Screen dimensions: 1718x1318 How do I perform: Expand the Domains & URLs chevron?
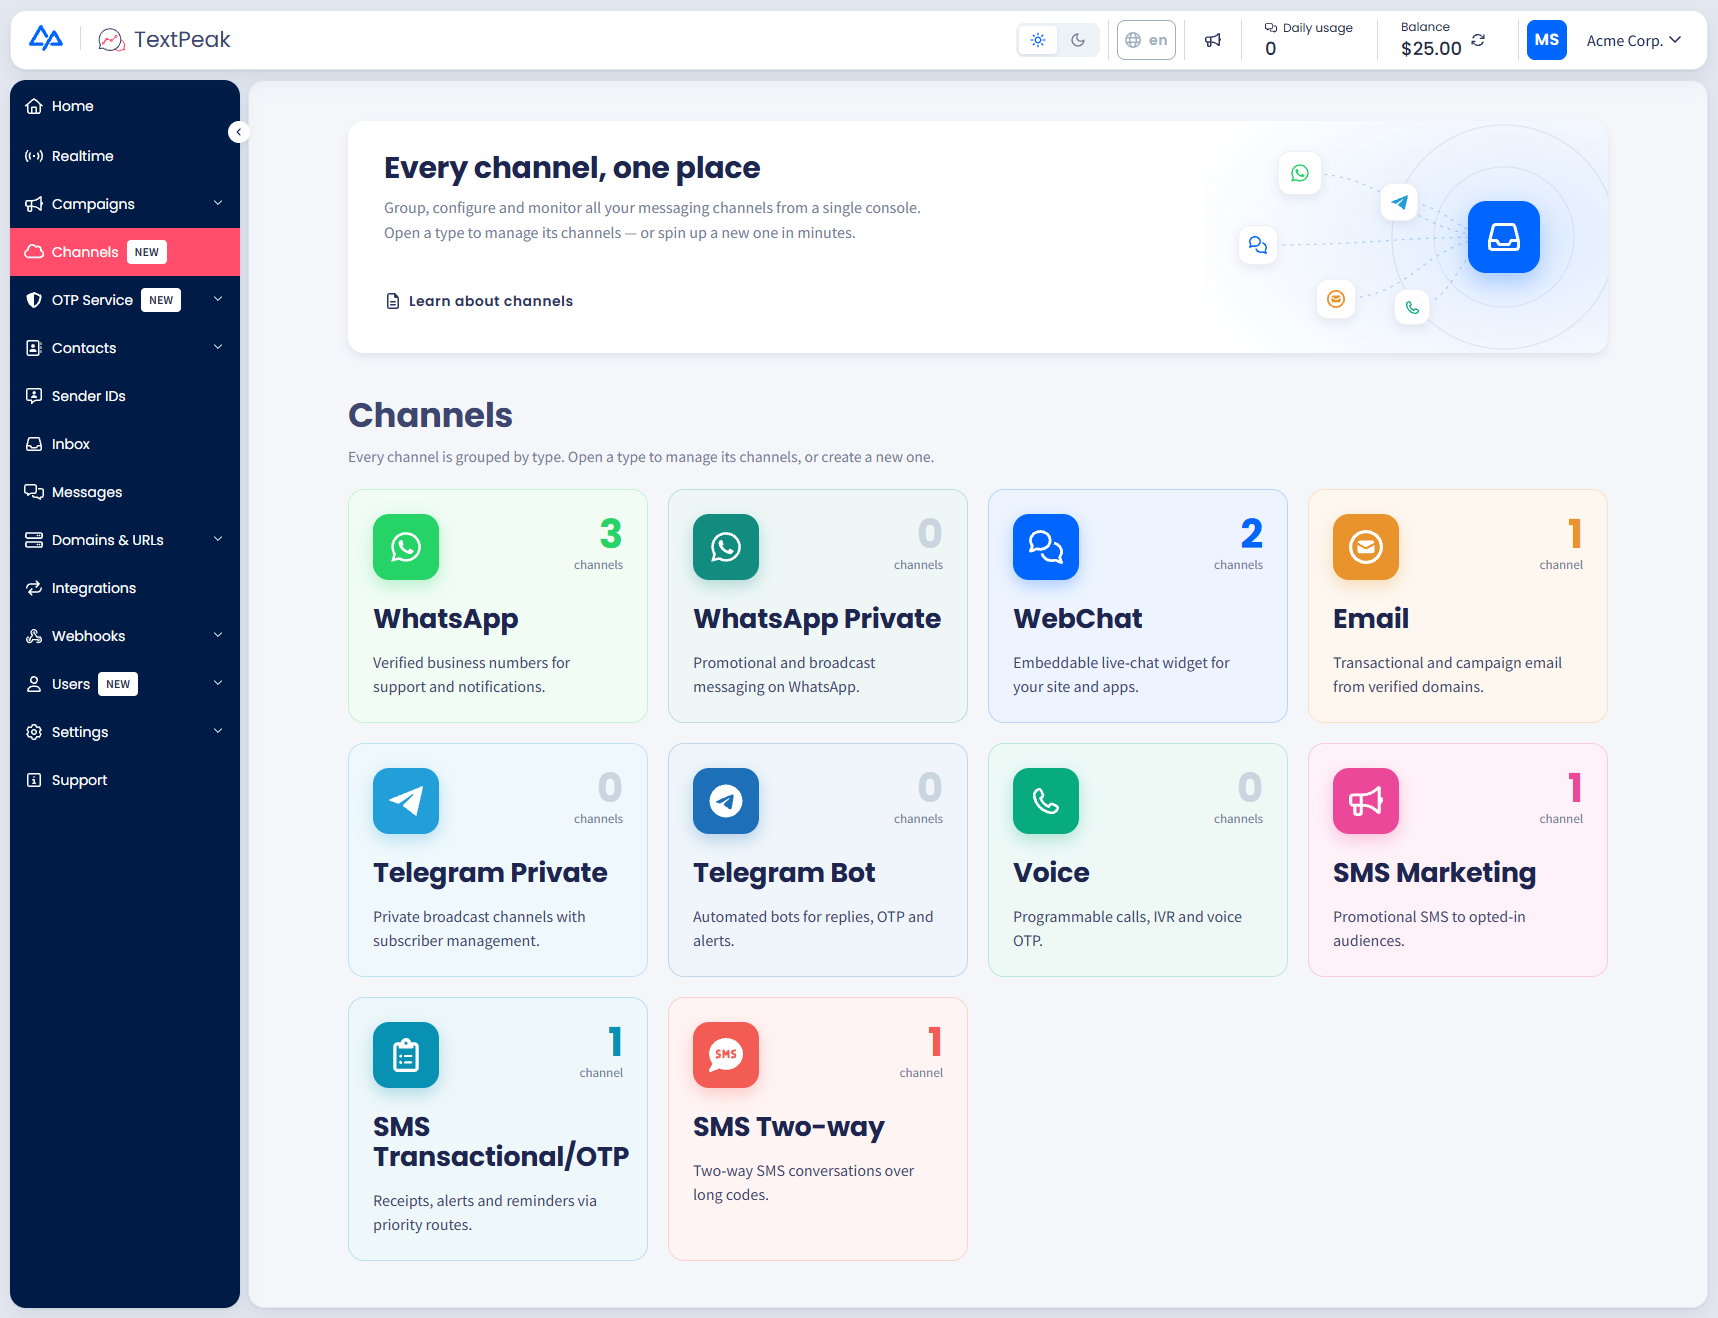(218, 539)
